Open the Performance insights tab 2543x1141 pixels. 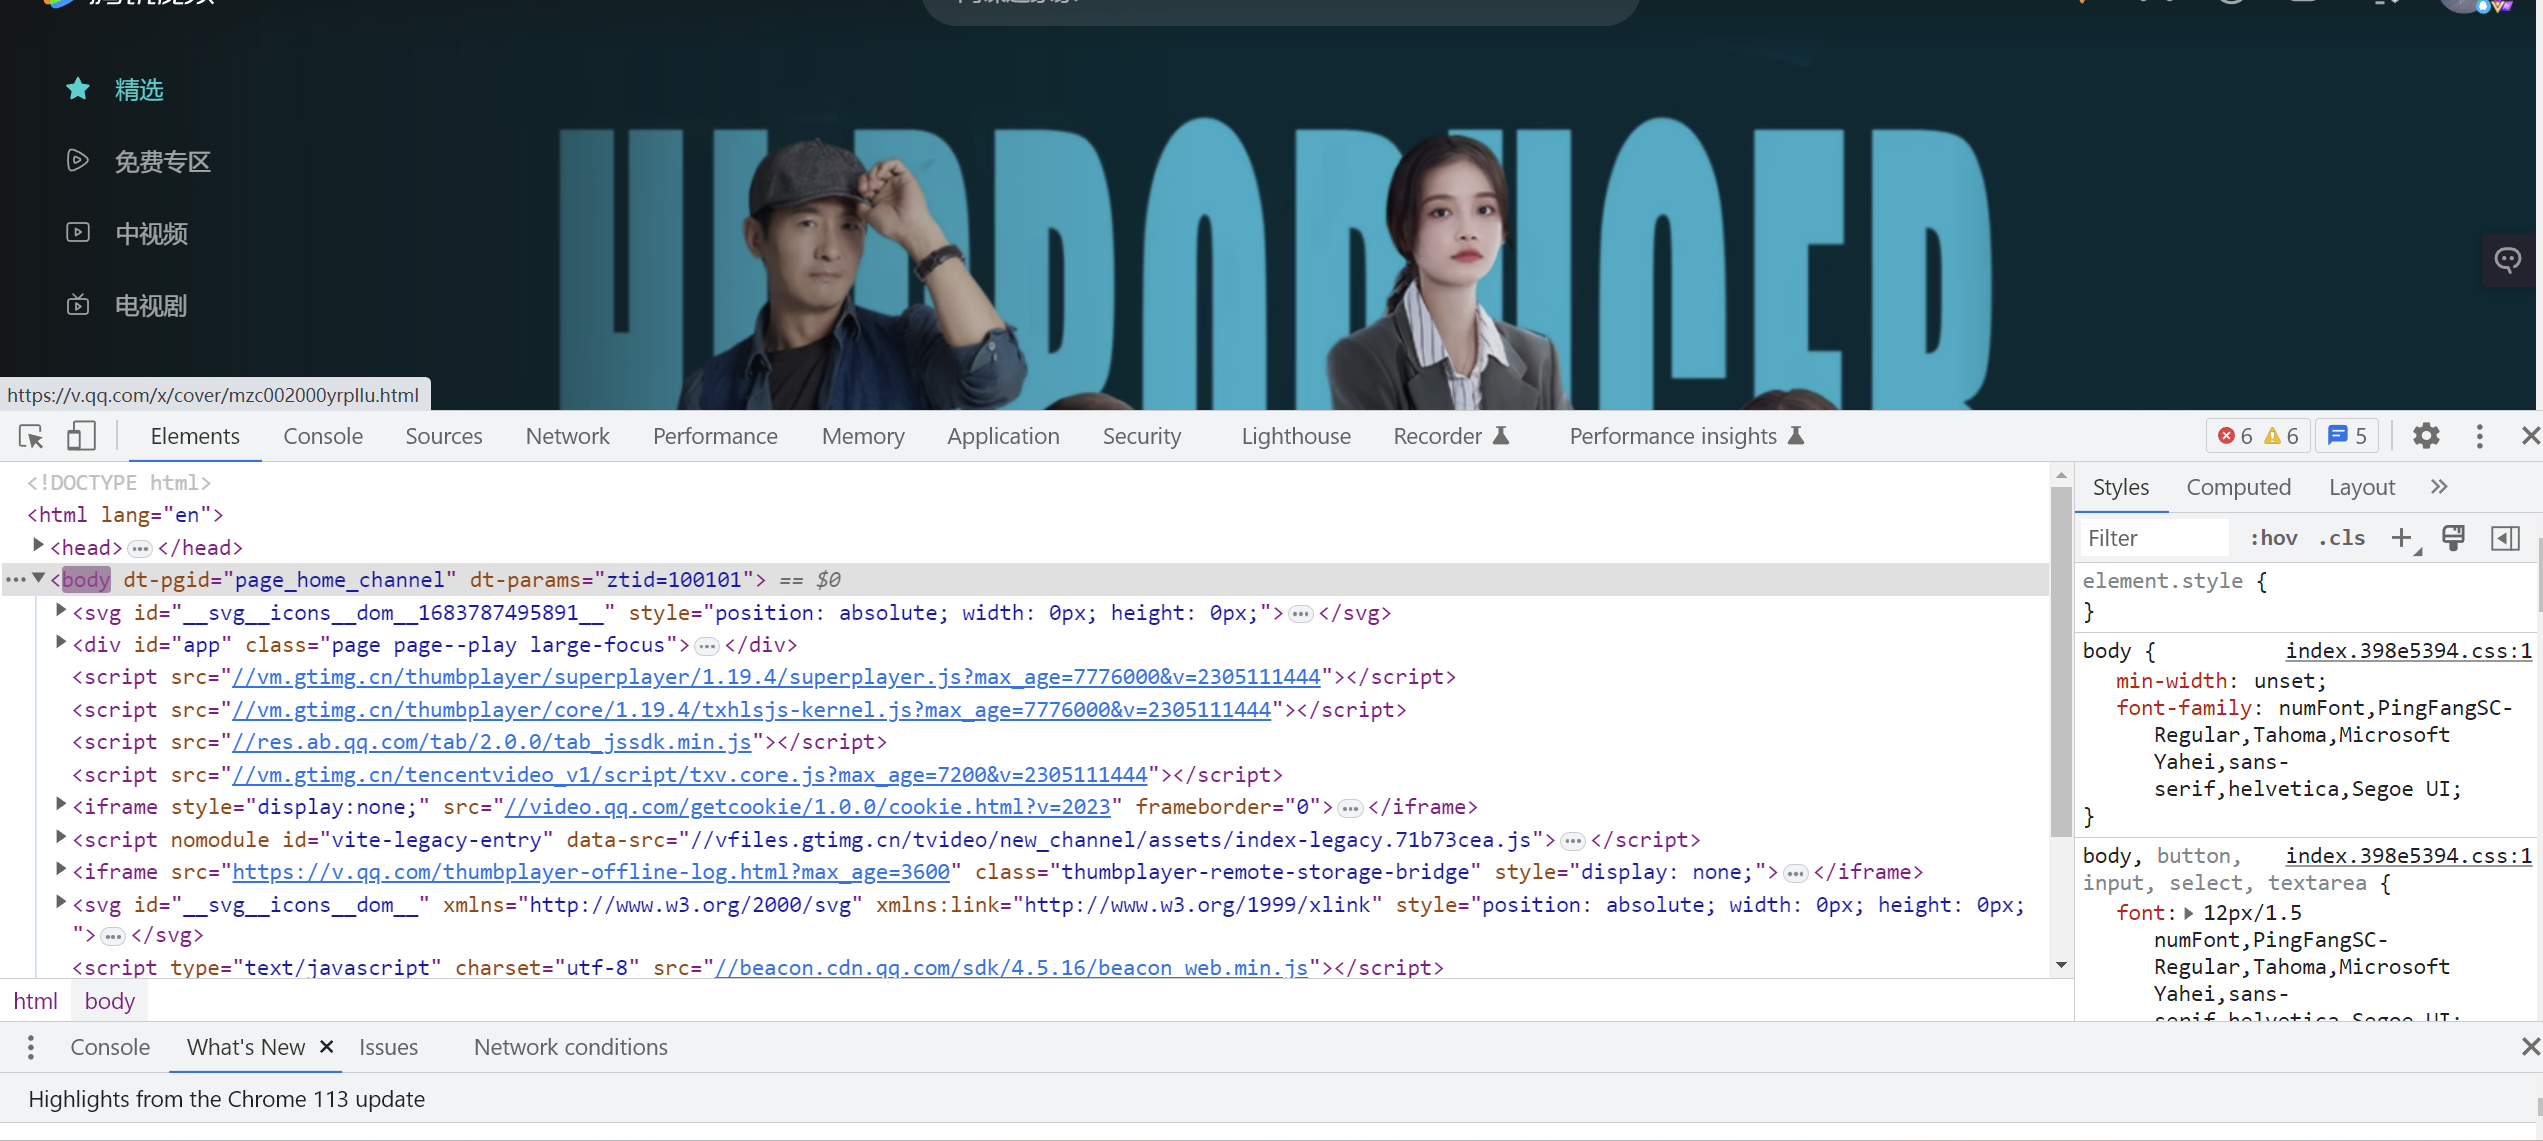1686,436
